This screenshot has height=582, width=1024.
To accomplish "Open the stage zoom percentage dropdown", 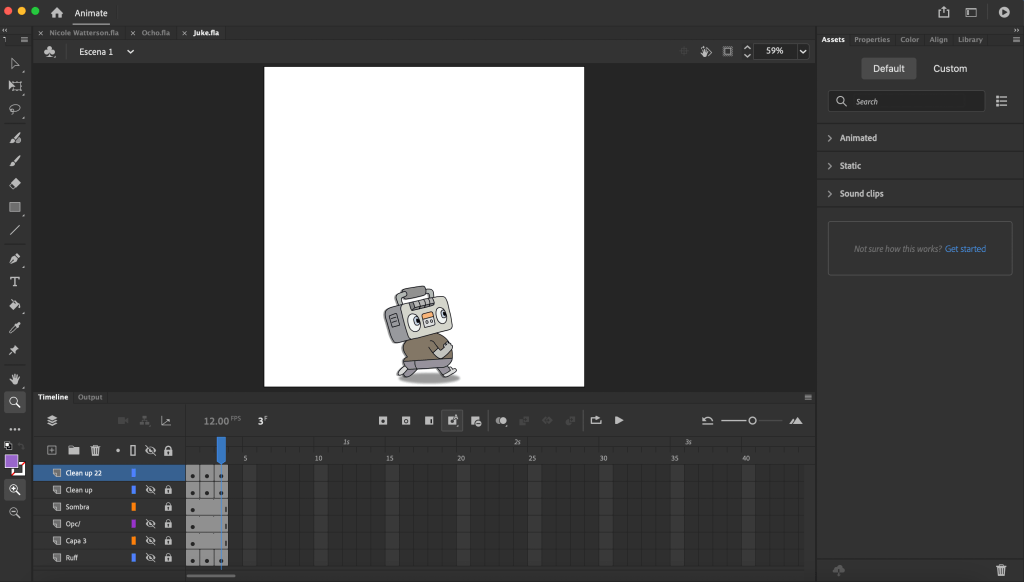I will pyautogui.click(x=802, y=51).
